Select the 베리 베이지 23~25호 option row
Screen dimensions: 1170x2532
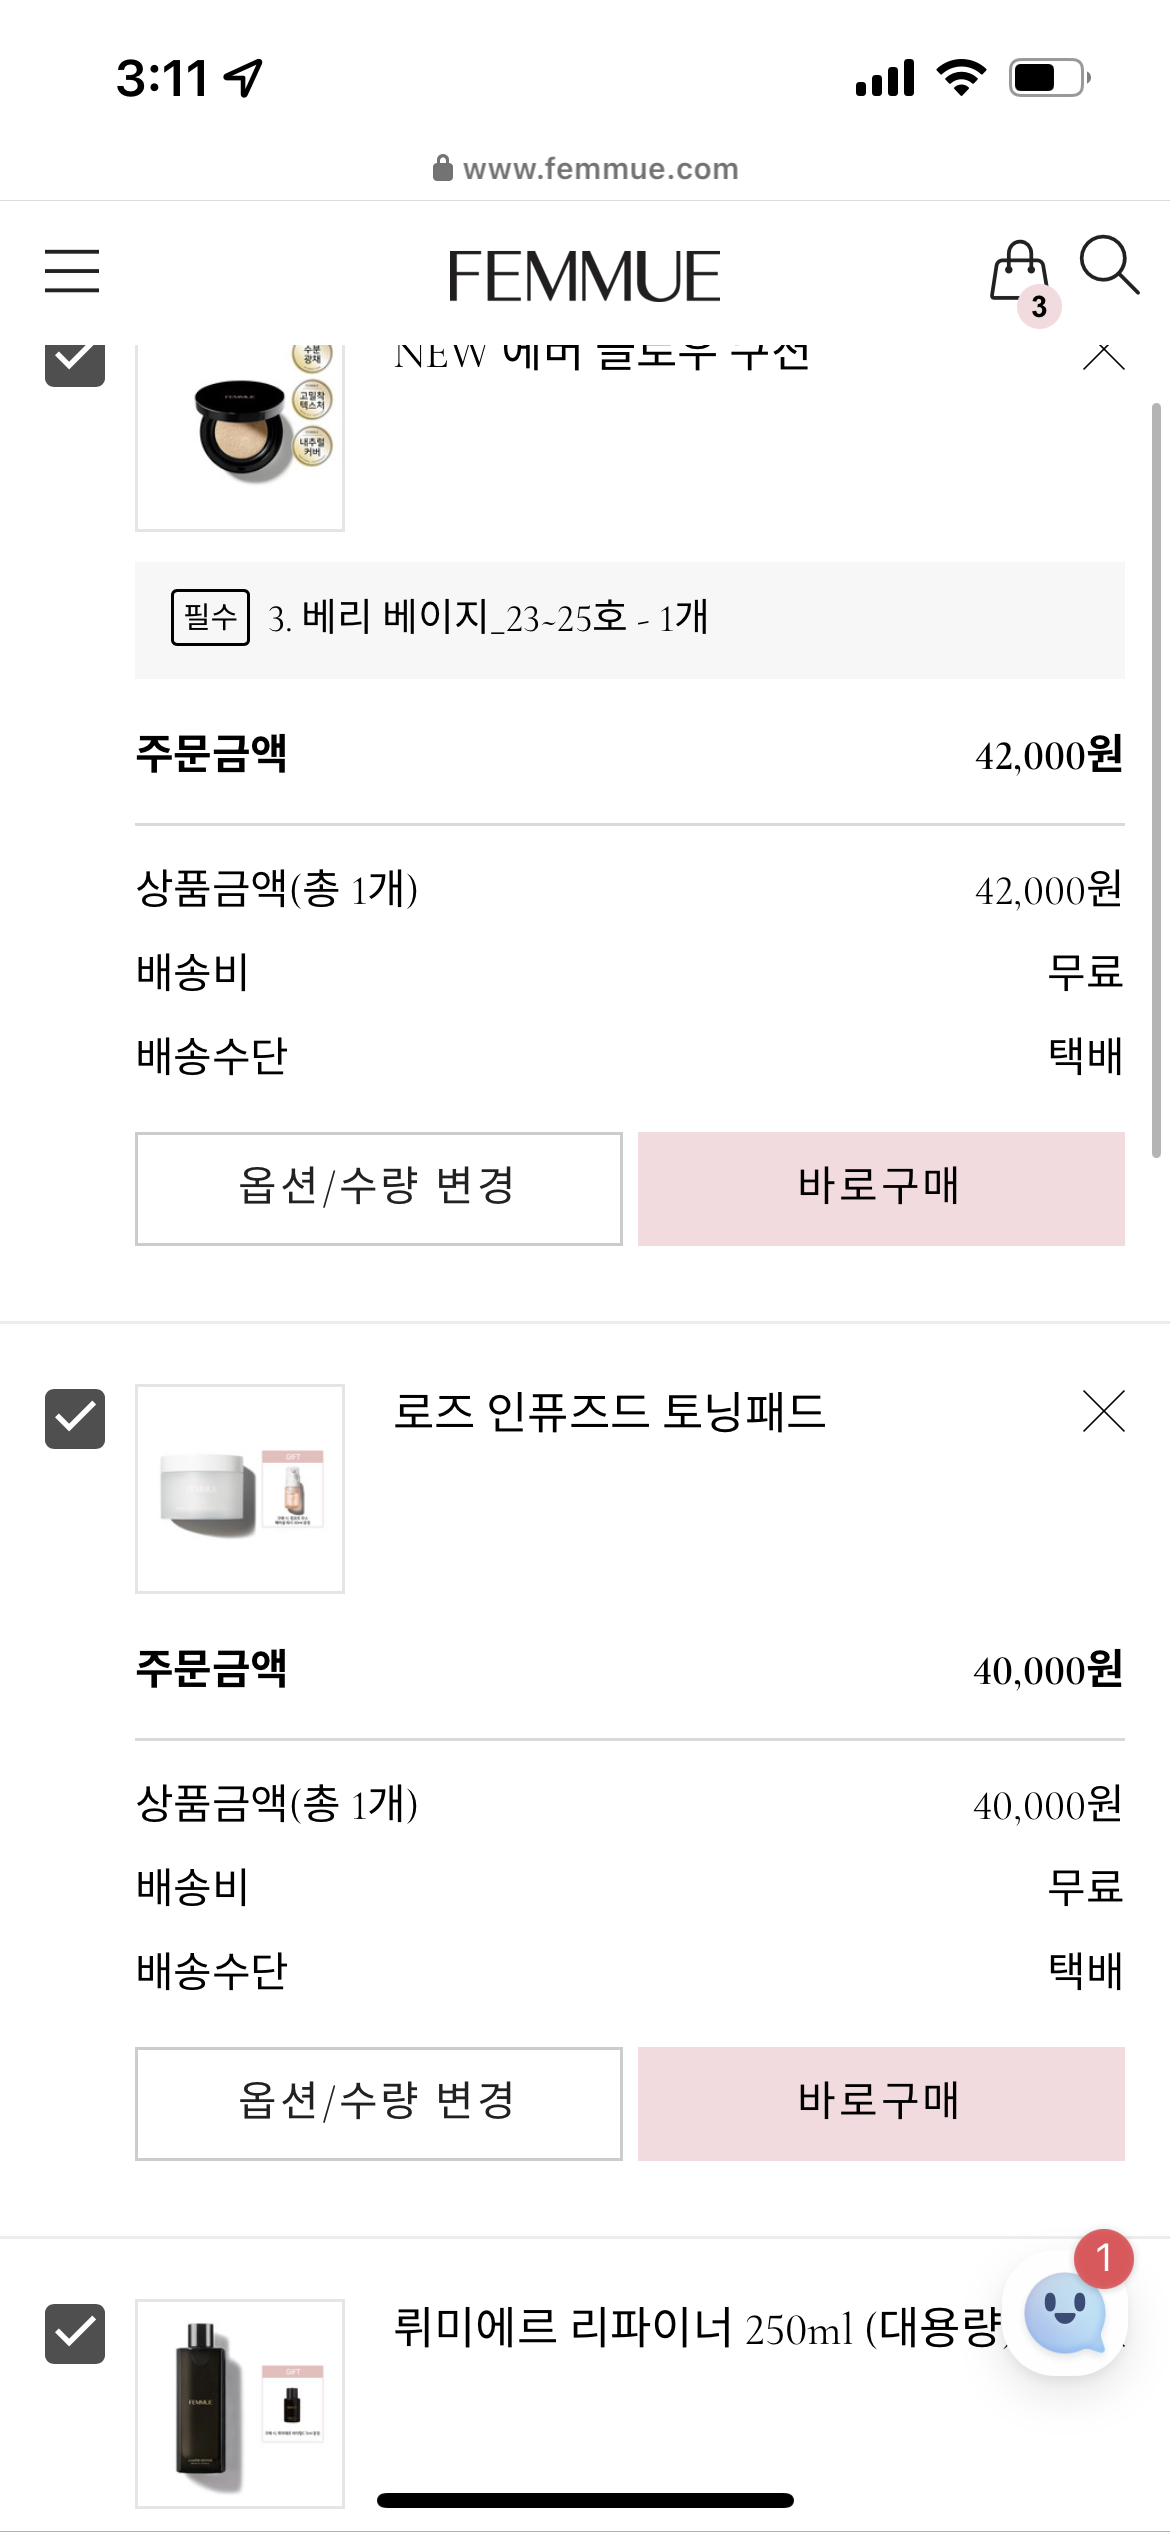click(630, 619)
